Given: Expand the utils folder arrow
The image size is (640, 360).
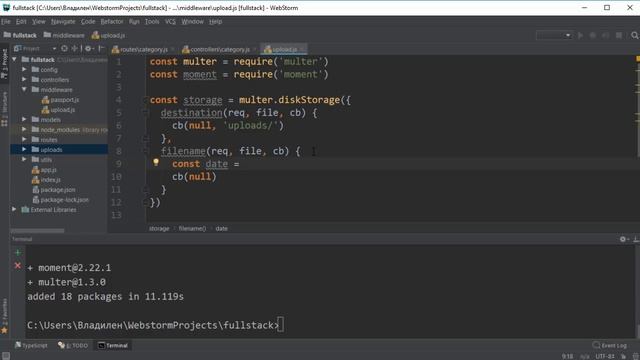Looking at the screenshot, I should point(24,160).
